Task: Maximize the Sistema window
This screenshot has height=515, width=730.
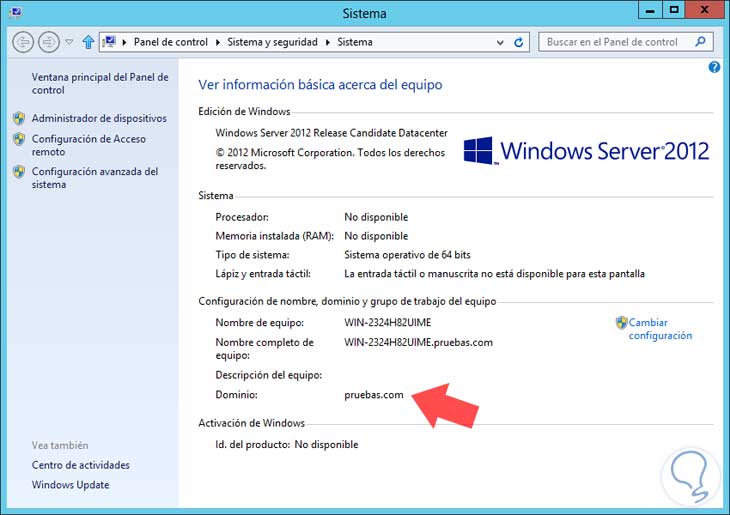Action: coord(673,10)
